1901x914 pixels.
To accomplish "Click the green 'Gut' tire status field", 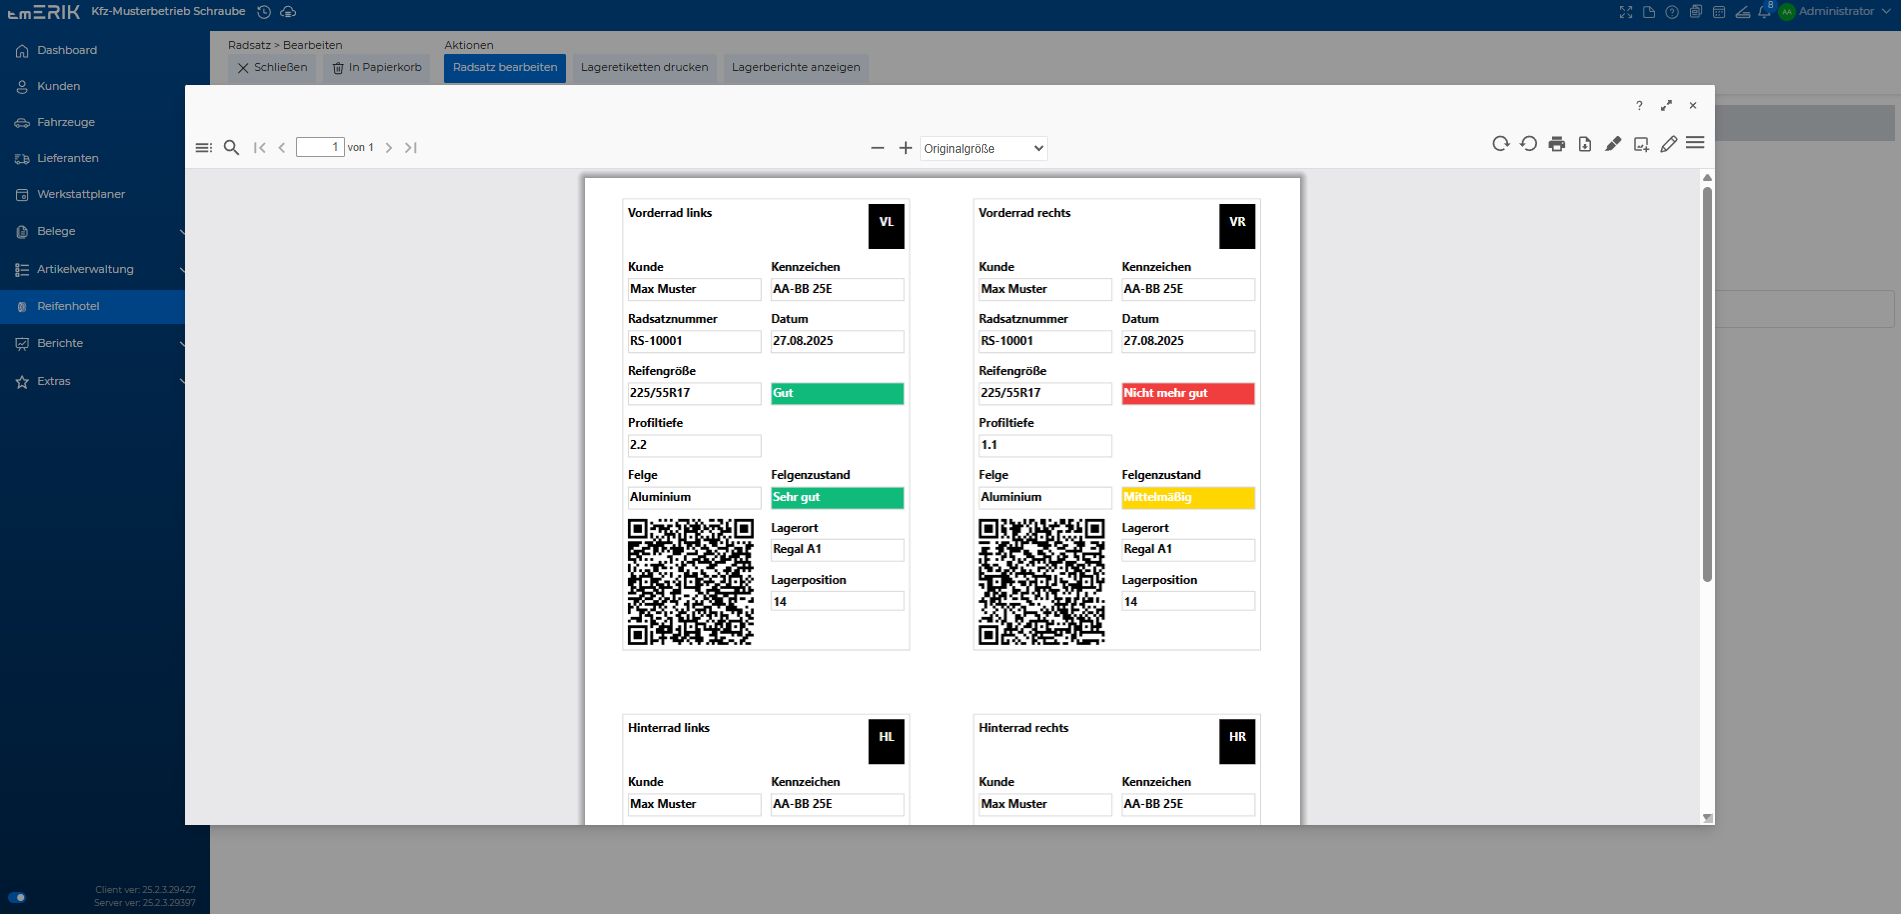I will (x=837, y=394).
